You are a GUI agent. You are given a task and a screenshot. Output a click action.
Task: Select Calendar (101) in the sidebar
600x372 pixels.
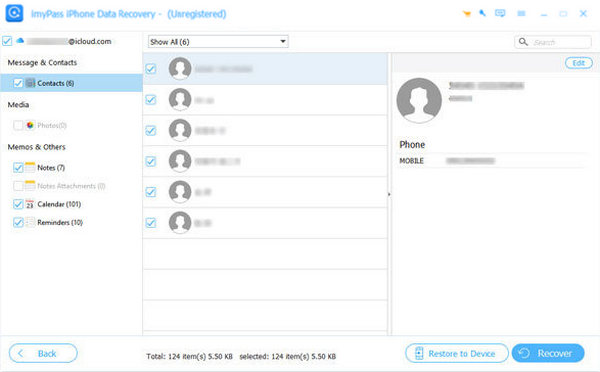(x=59, y=204)
